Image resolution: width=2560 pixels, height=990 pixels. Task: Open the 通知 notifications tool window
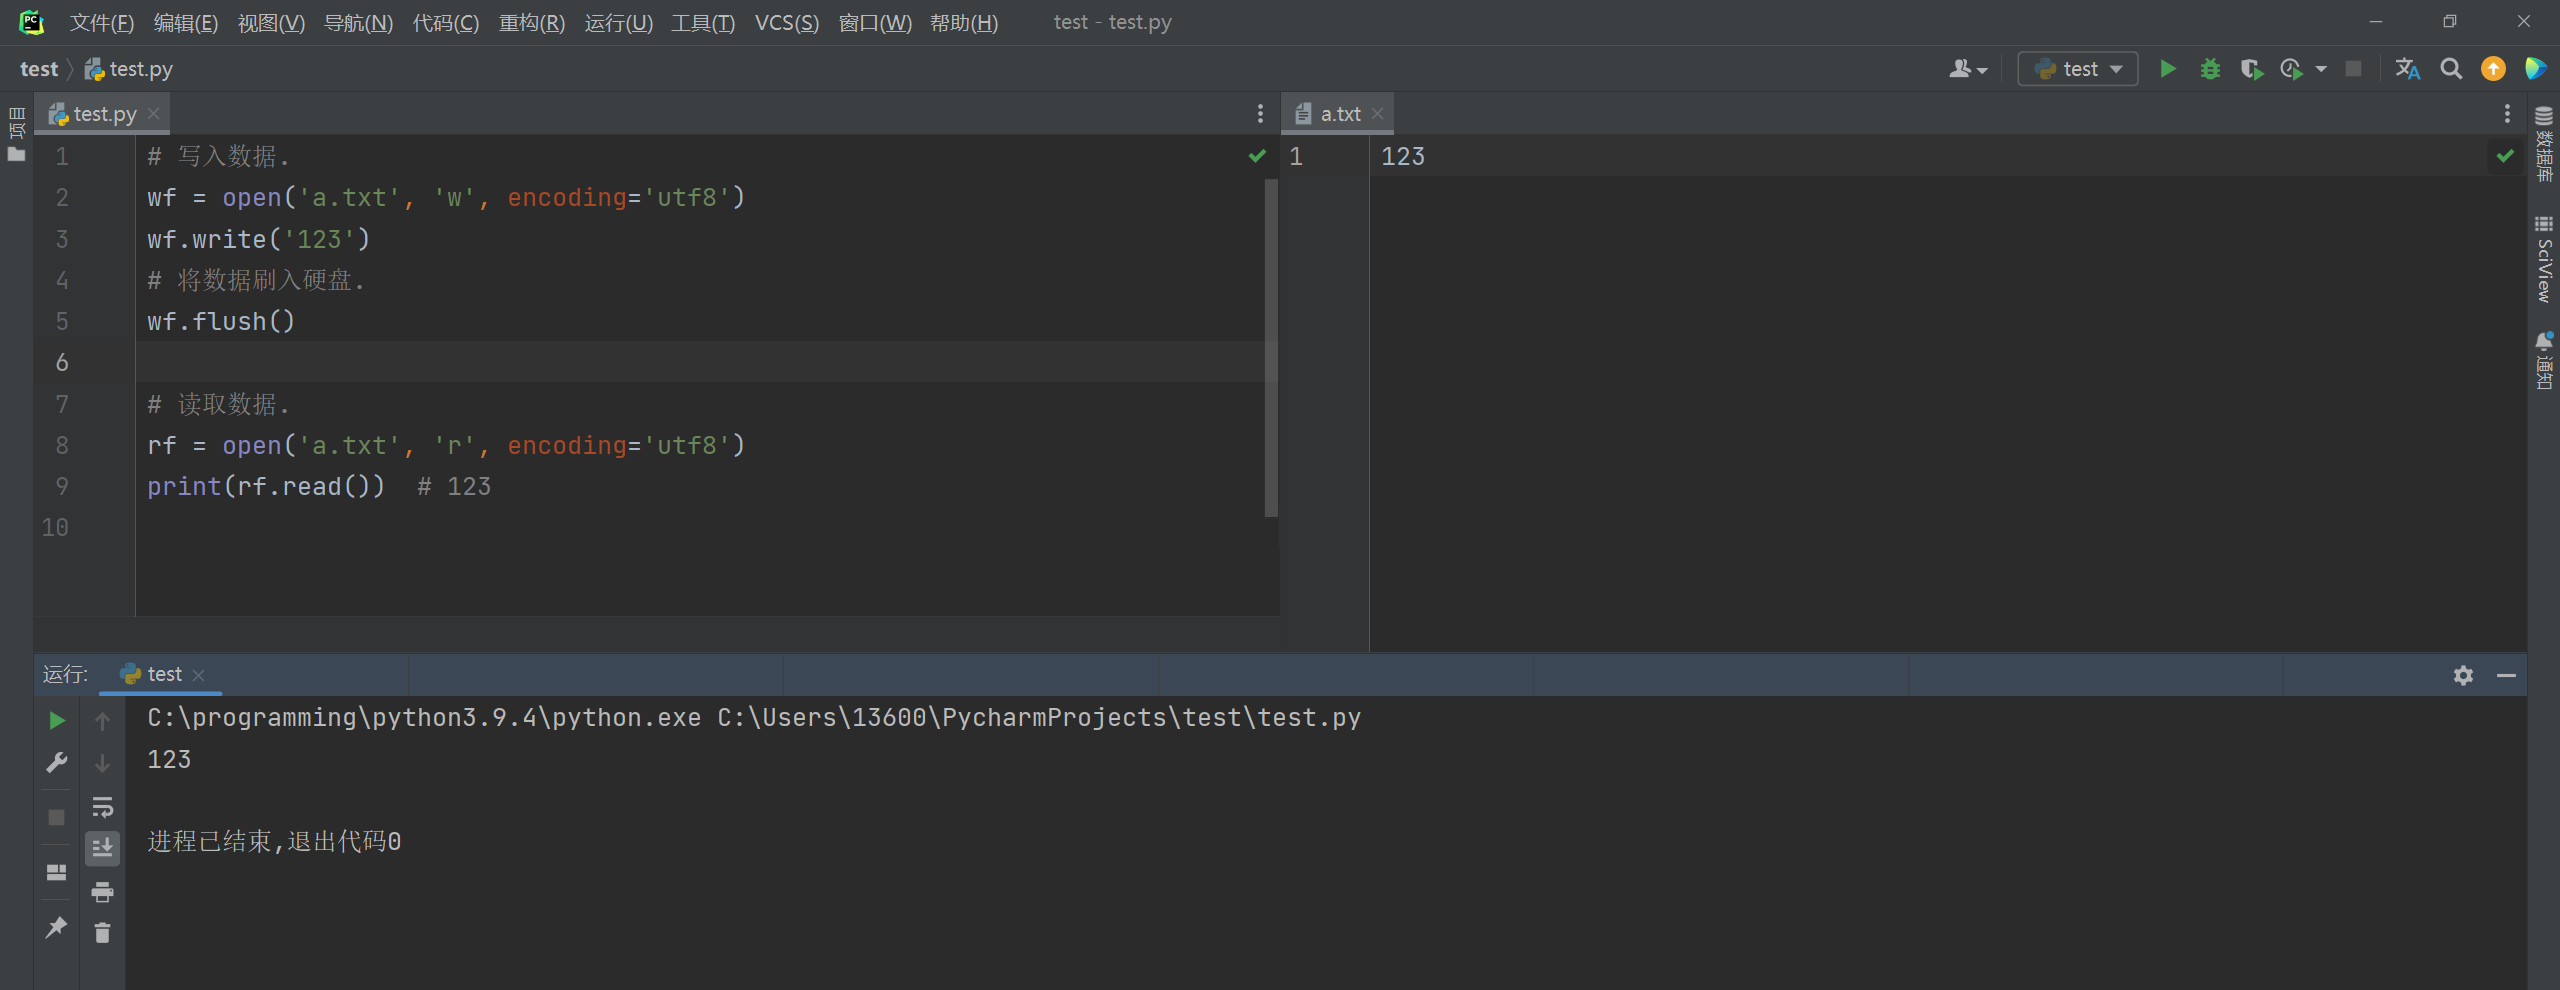(x=2544, y=360)
